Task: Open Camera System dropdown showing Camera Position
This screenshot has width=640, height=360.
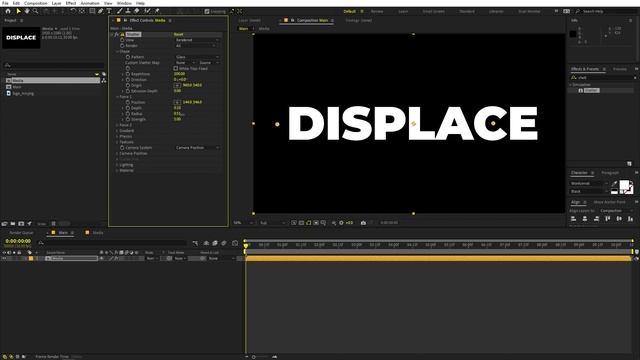Action: [x=197, y=148]
